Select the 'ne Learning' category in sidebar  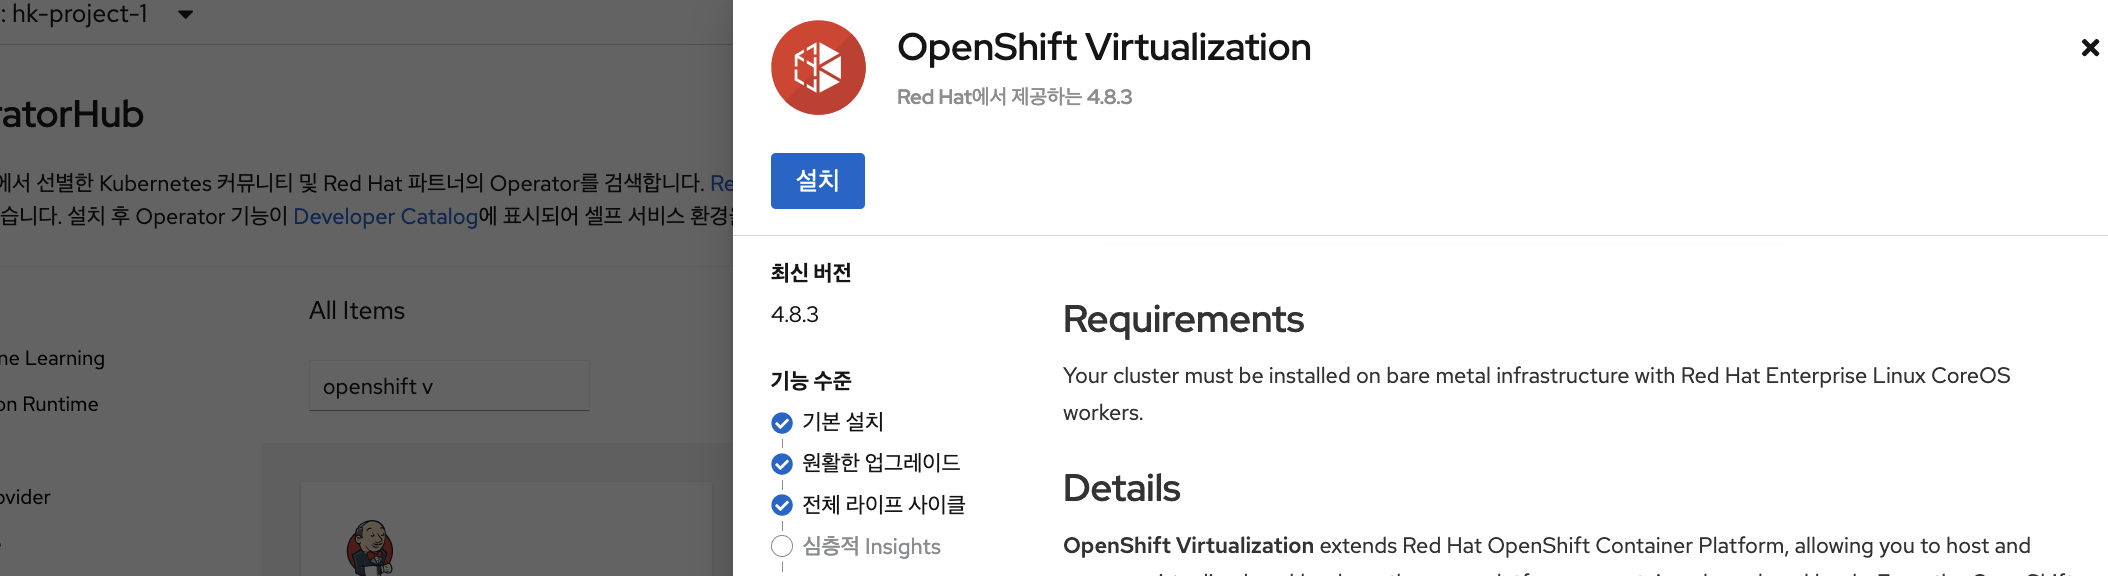click(52, 358)
